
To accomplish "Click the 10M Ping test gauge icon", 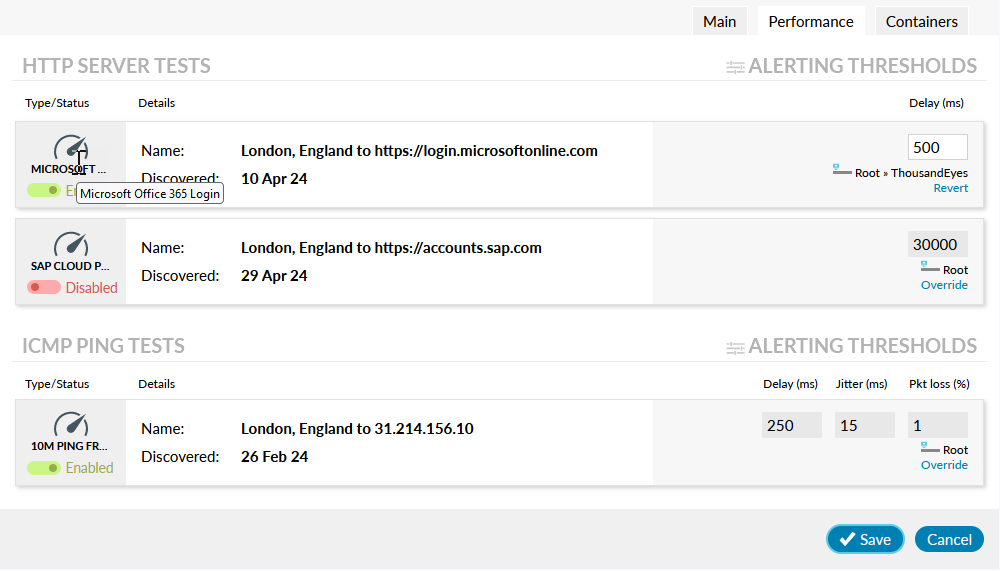I will point(70,425).
